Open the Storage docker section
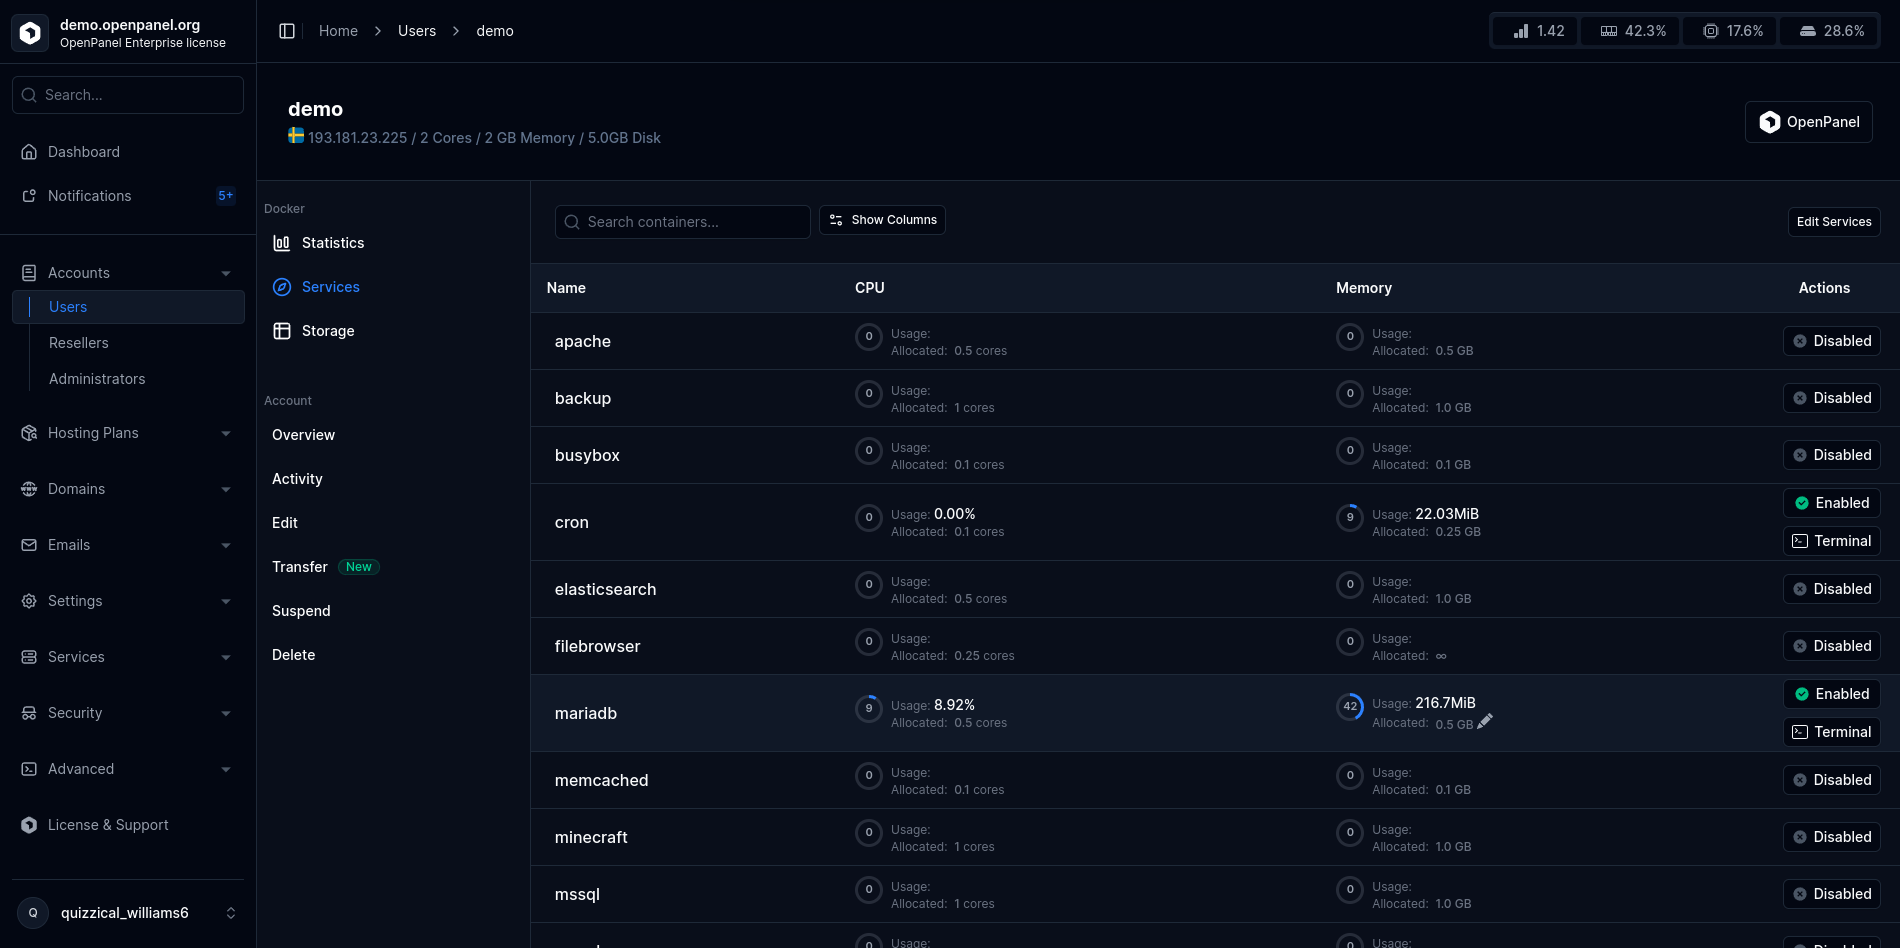Screen dimensions: 1900x948 (x=328, y=331)
